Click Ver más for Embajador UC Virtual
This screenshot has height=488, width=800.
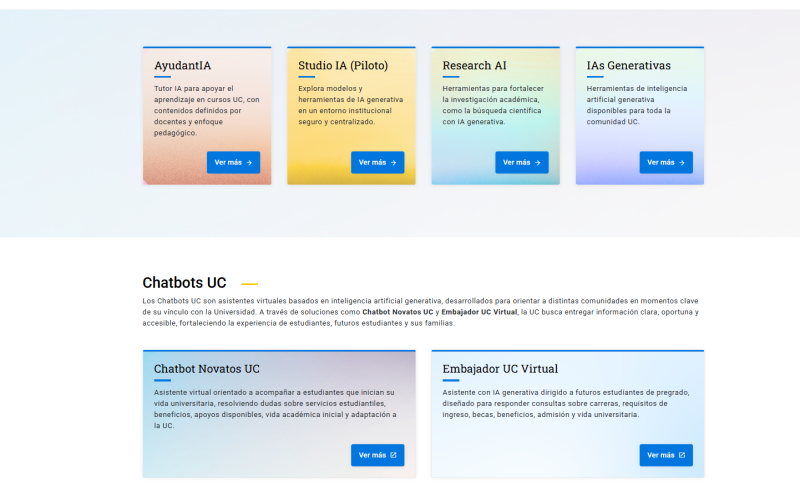tap(666, 455)
